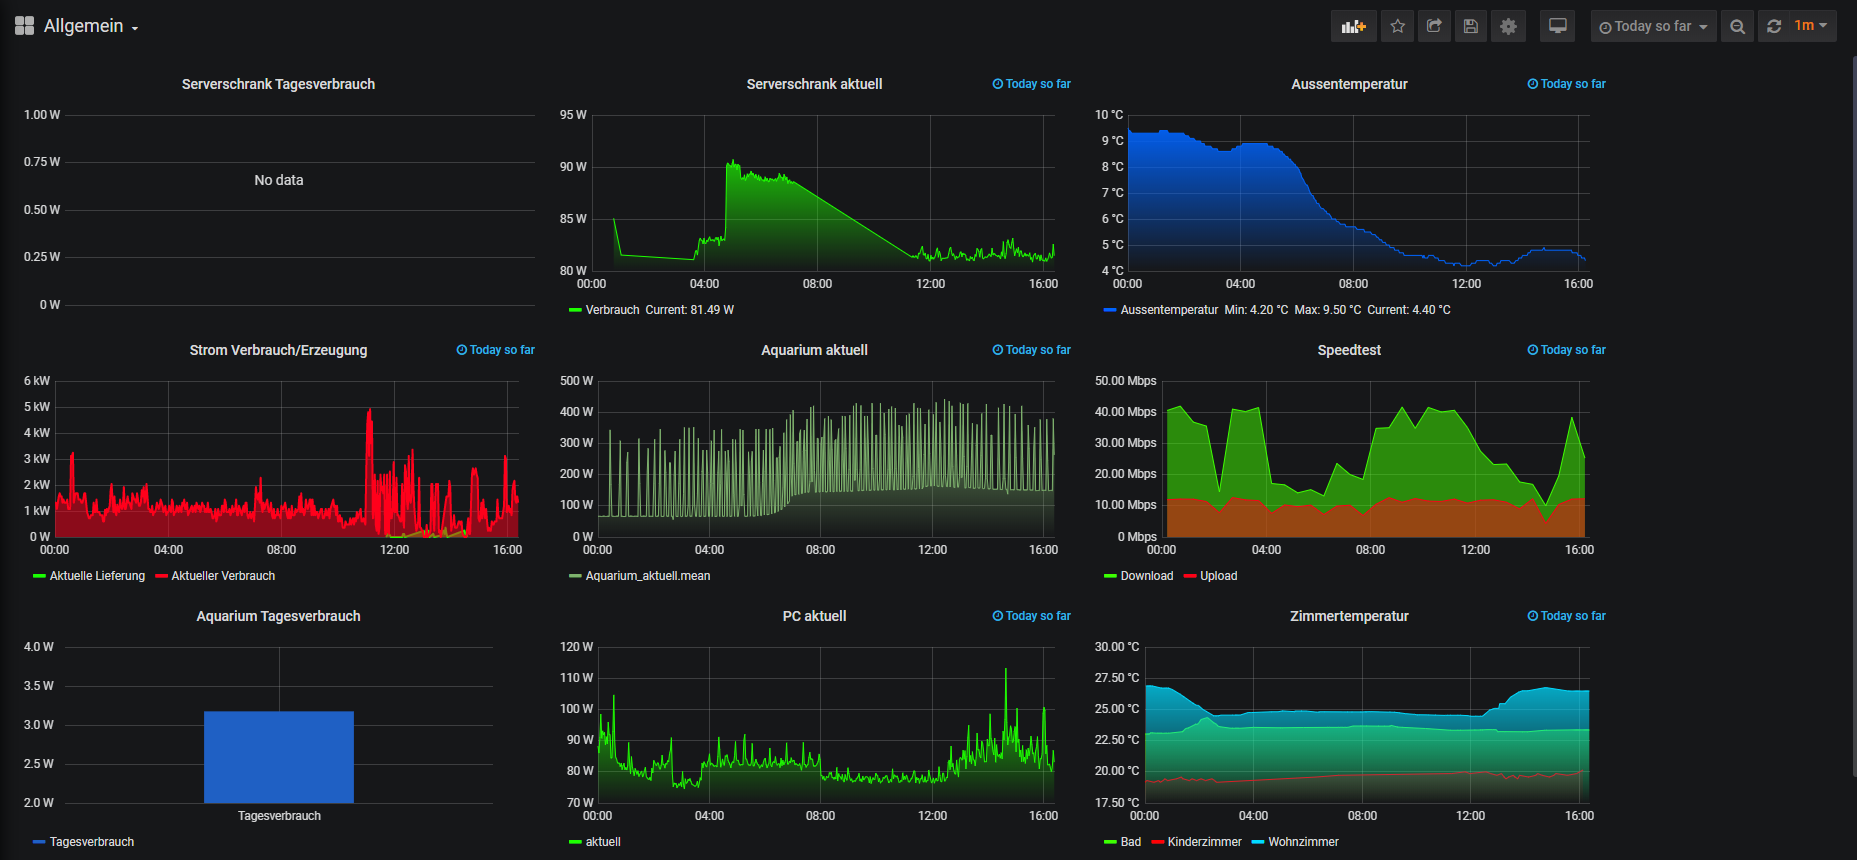Image resolution: width=1857 pixels, height=860 pixels.
Task: Toggle Download series in Speedtest legend
Action: point(1147,576)
